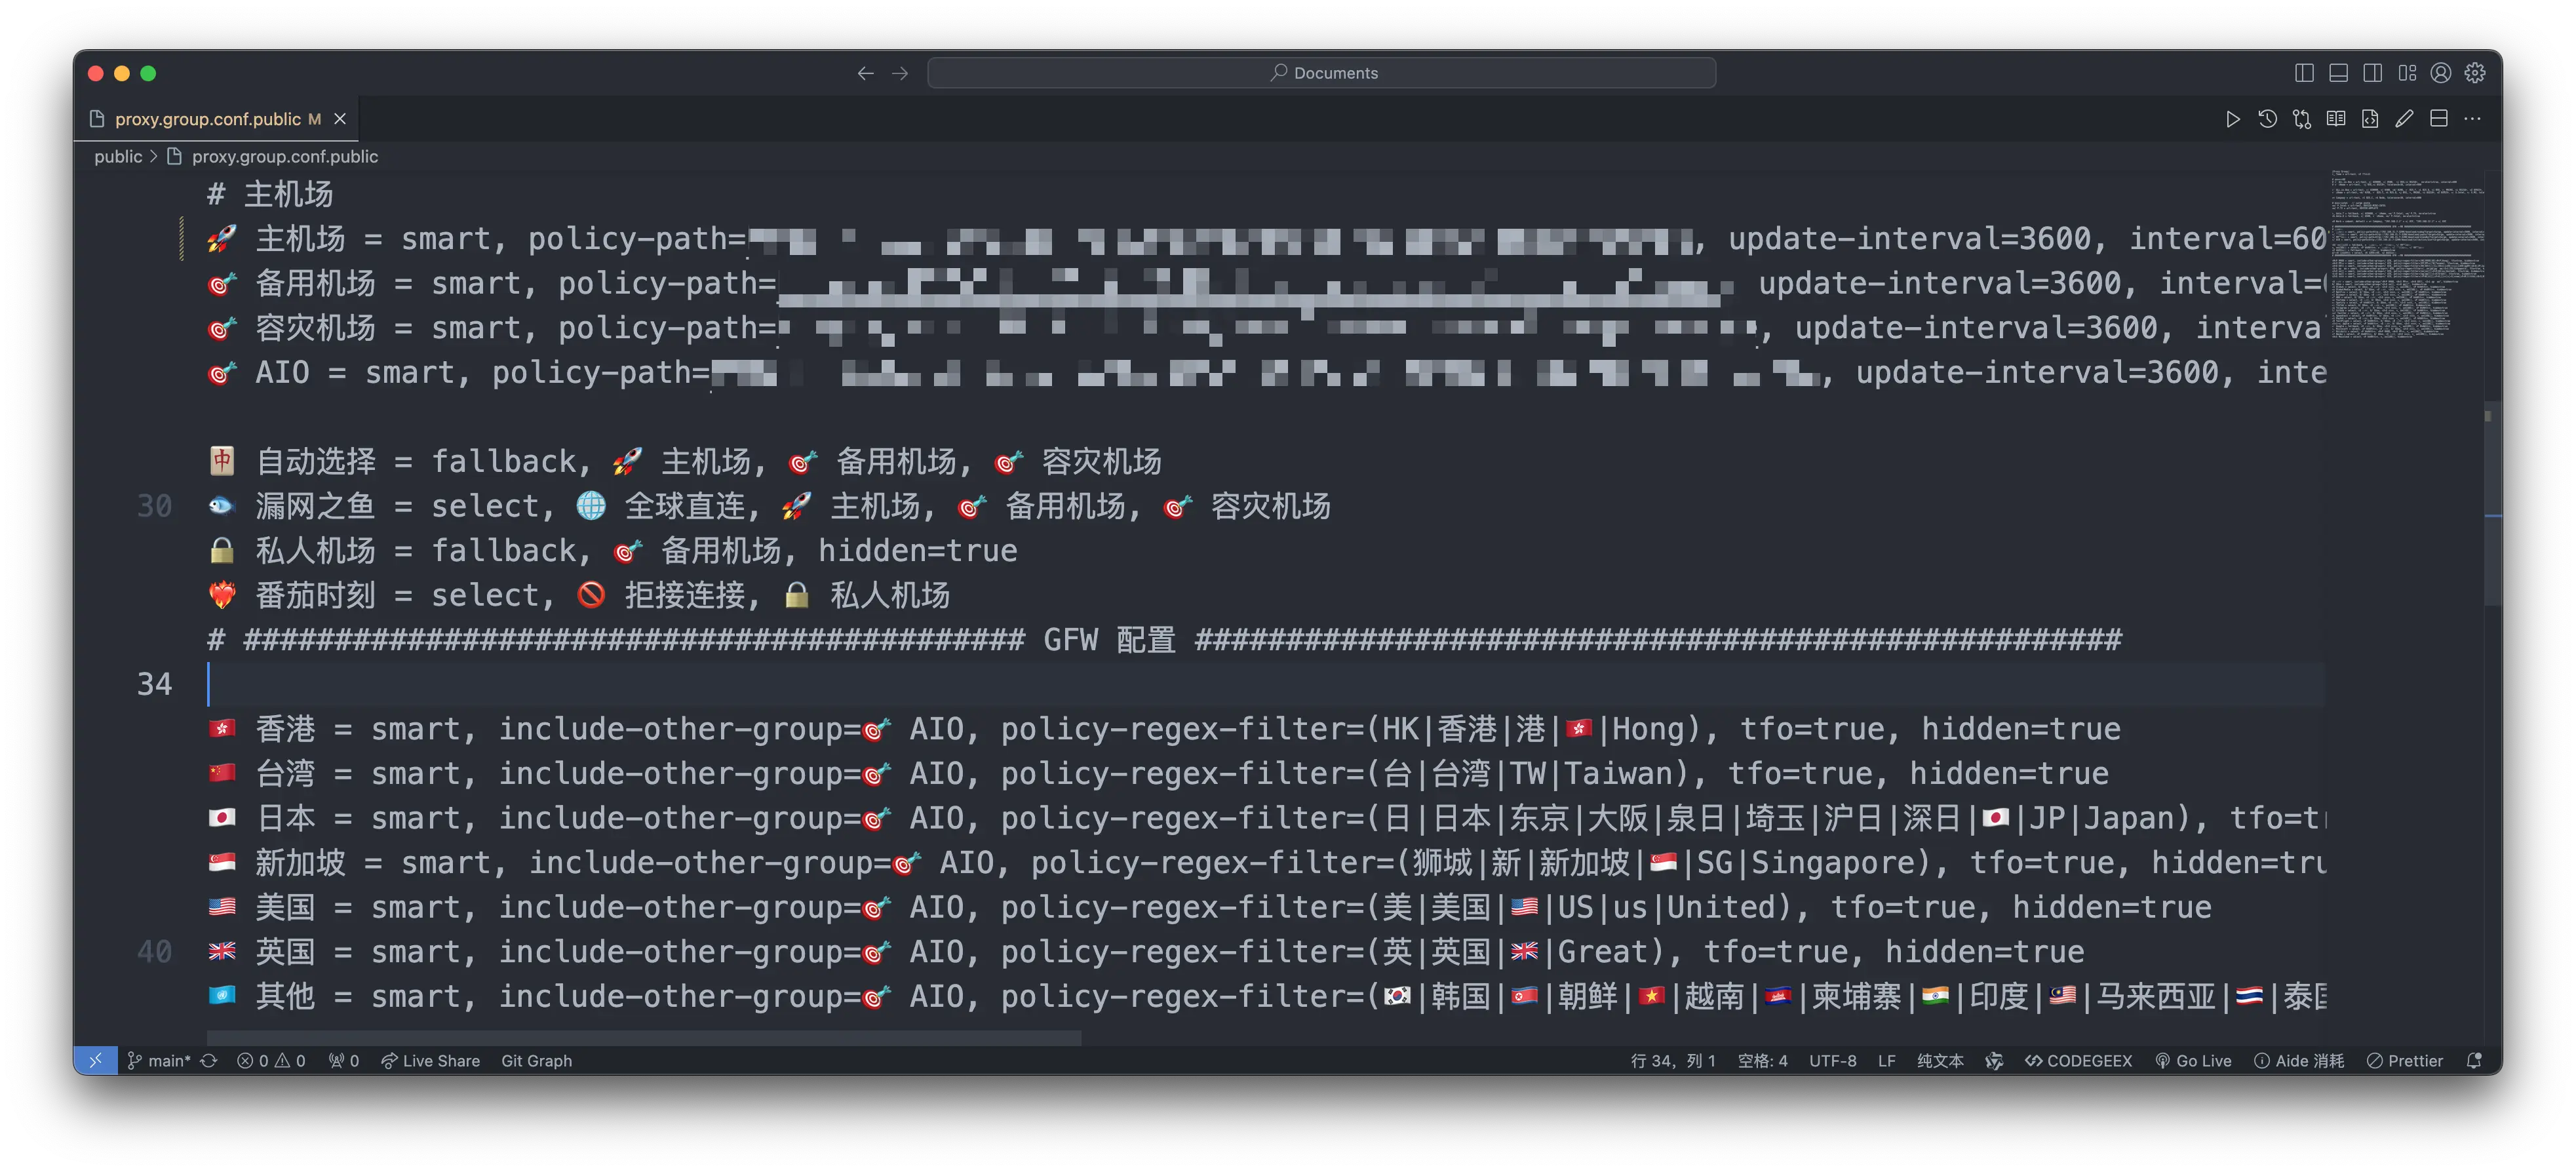
Task: Click the pencil edit icon
Action: tap(2404, 119)
